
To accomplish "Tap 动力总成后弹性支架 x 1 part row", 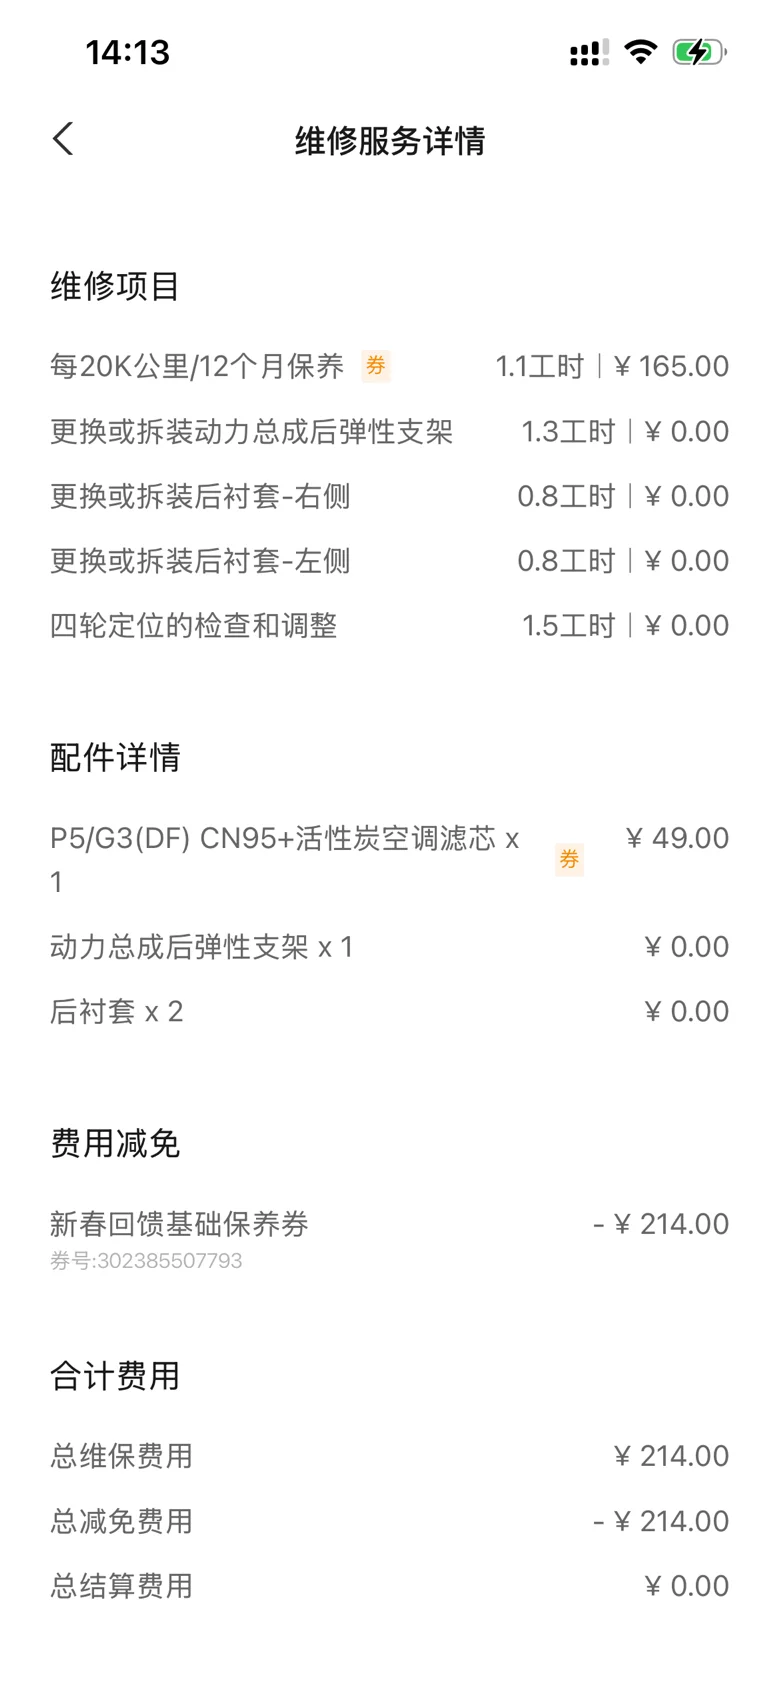I will (x=201, y=947).
